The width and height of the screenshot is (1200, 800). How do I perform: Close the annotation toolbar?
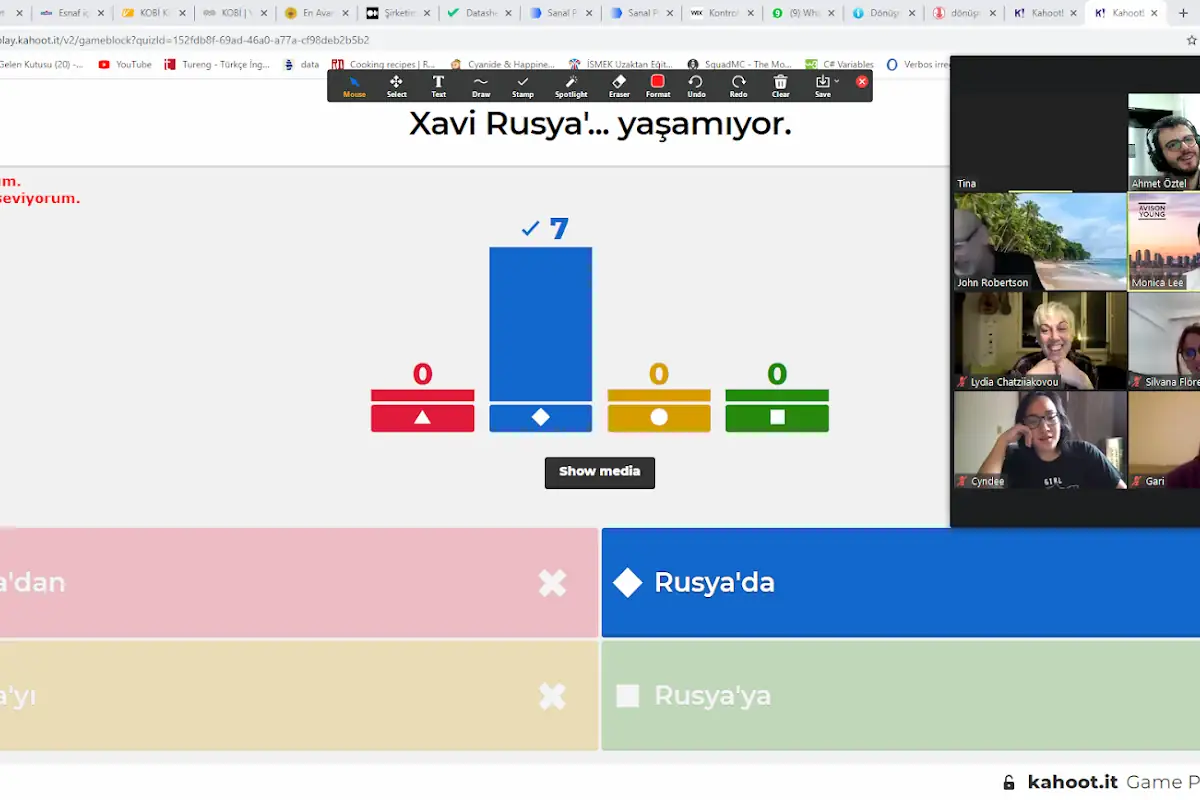862,82
